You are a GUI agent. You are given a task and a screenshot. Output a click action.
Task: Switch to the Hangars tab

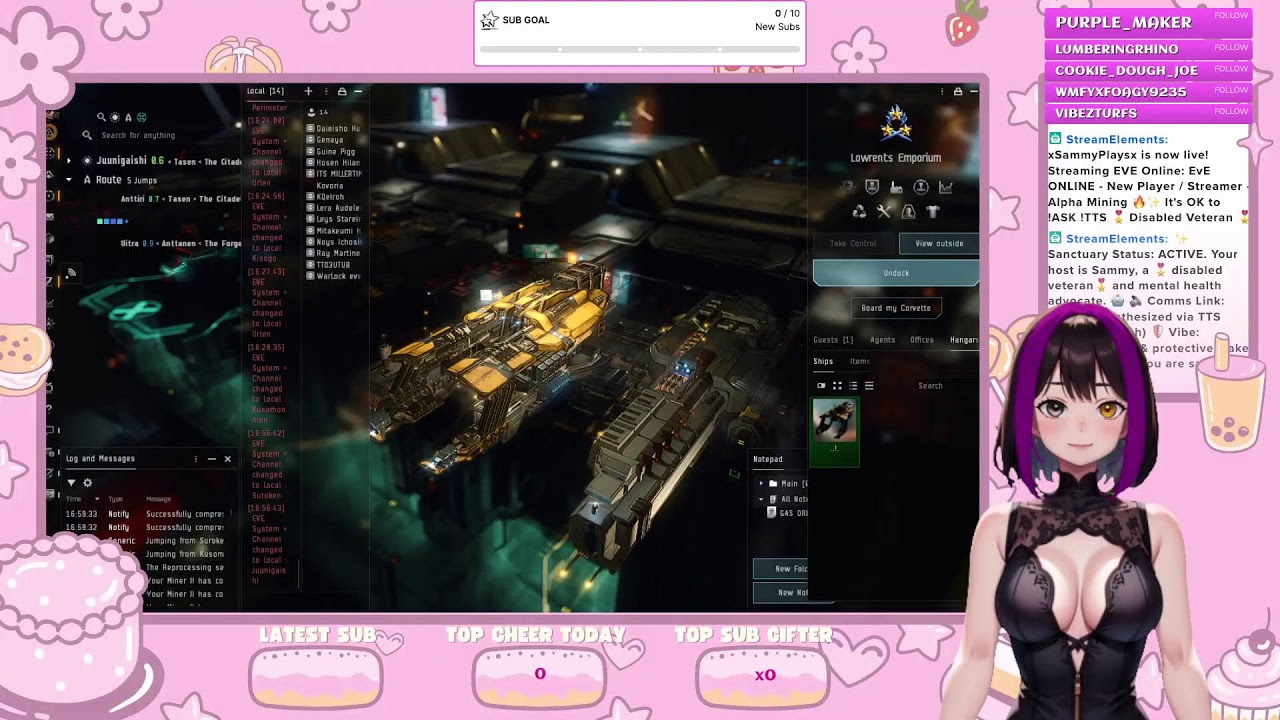(964, 340)
